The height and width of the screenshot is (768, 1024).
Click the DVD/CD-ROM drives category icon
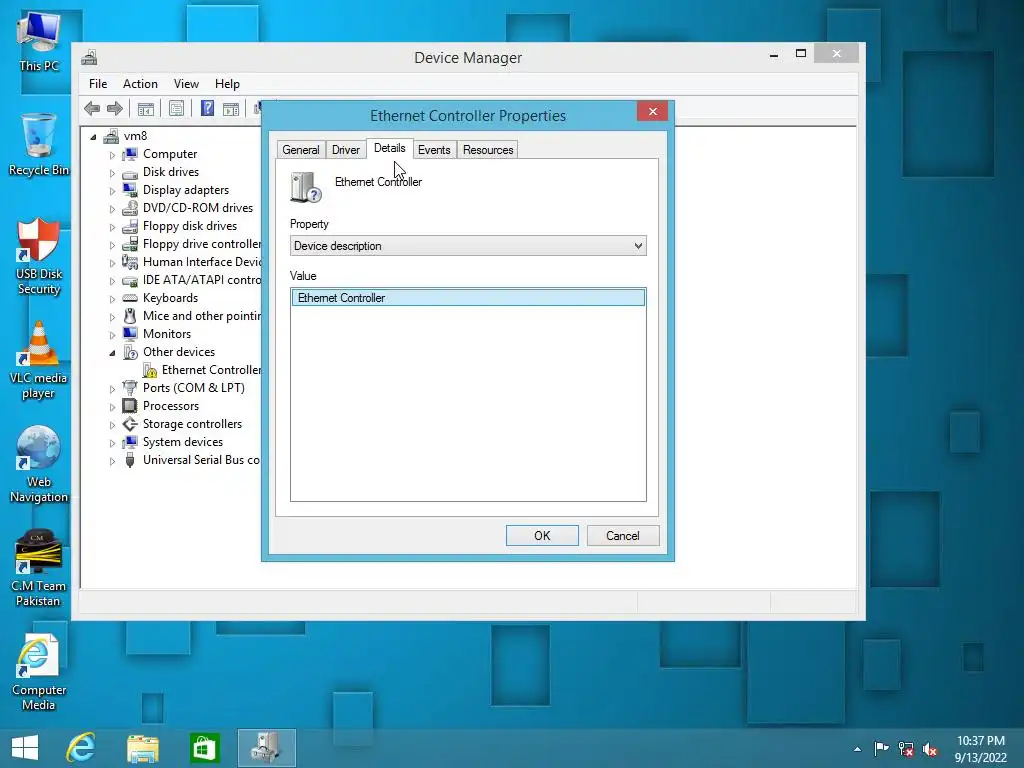[x=130, y=208]
